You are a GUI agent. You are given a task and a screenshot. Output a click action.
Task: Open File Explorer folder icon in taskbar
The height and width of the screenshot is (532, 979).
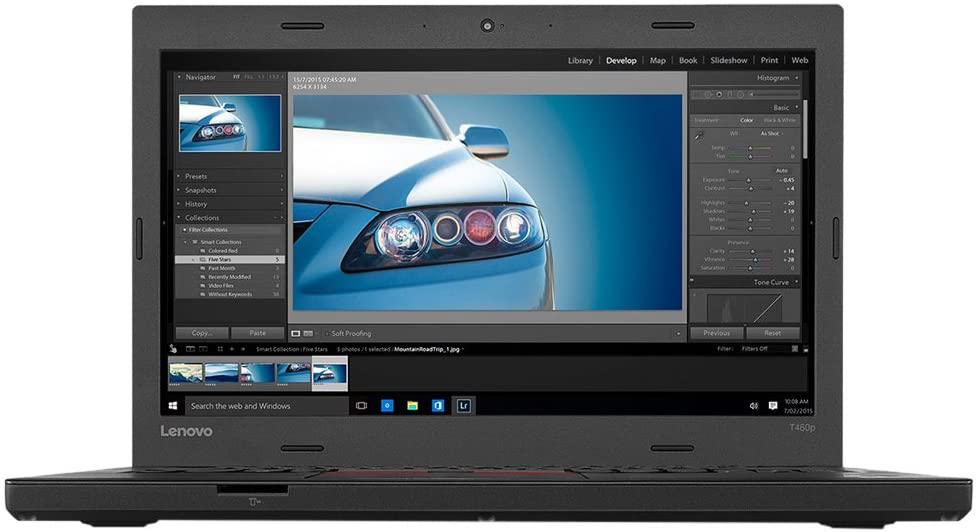click(412, 406)
